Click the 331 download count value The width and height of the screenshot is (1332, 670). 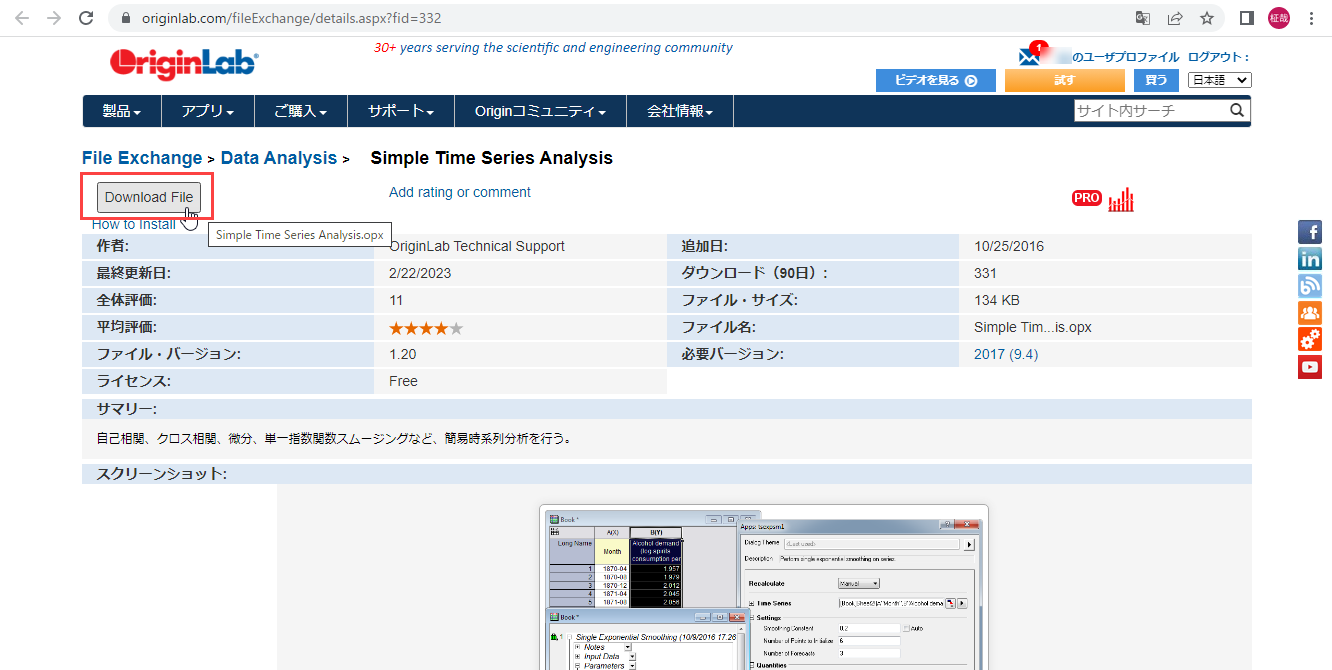[985, 273]
